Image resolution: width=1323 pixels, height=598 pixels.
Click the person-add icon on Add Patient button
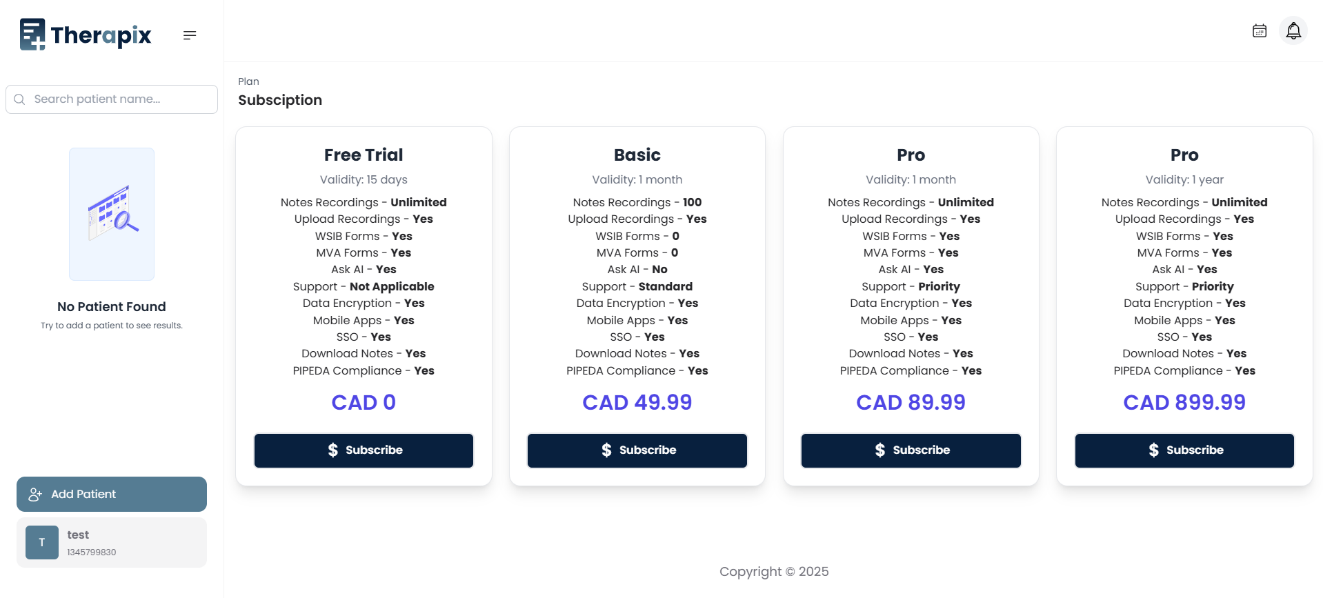pyautogui.click(x=35, y=493)
